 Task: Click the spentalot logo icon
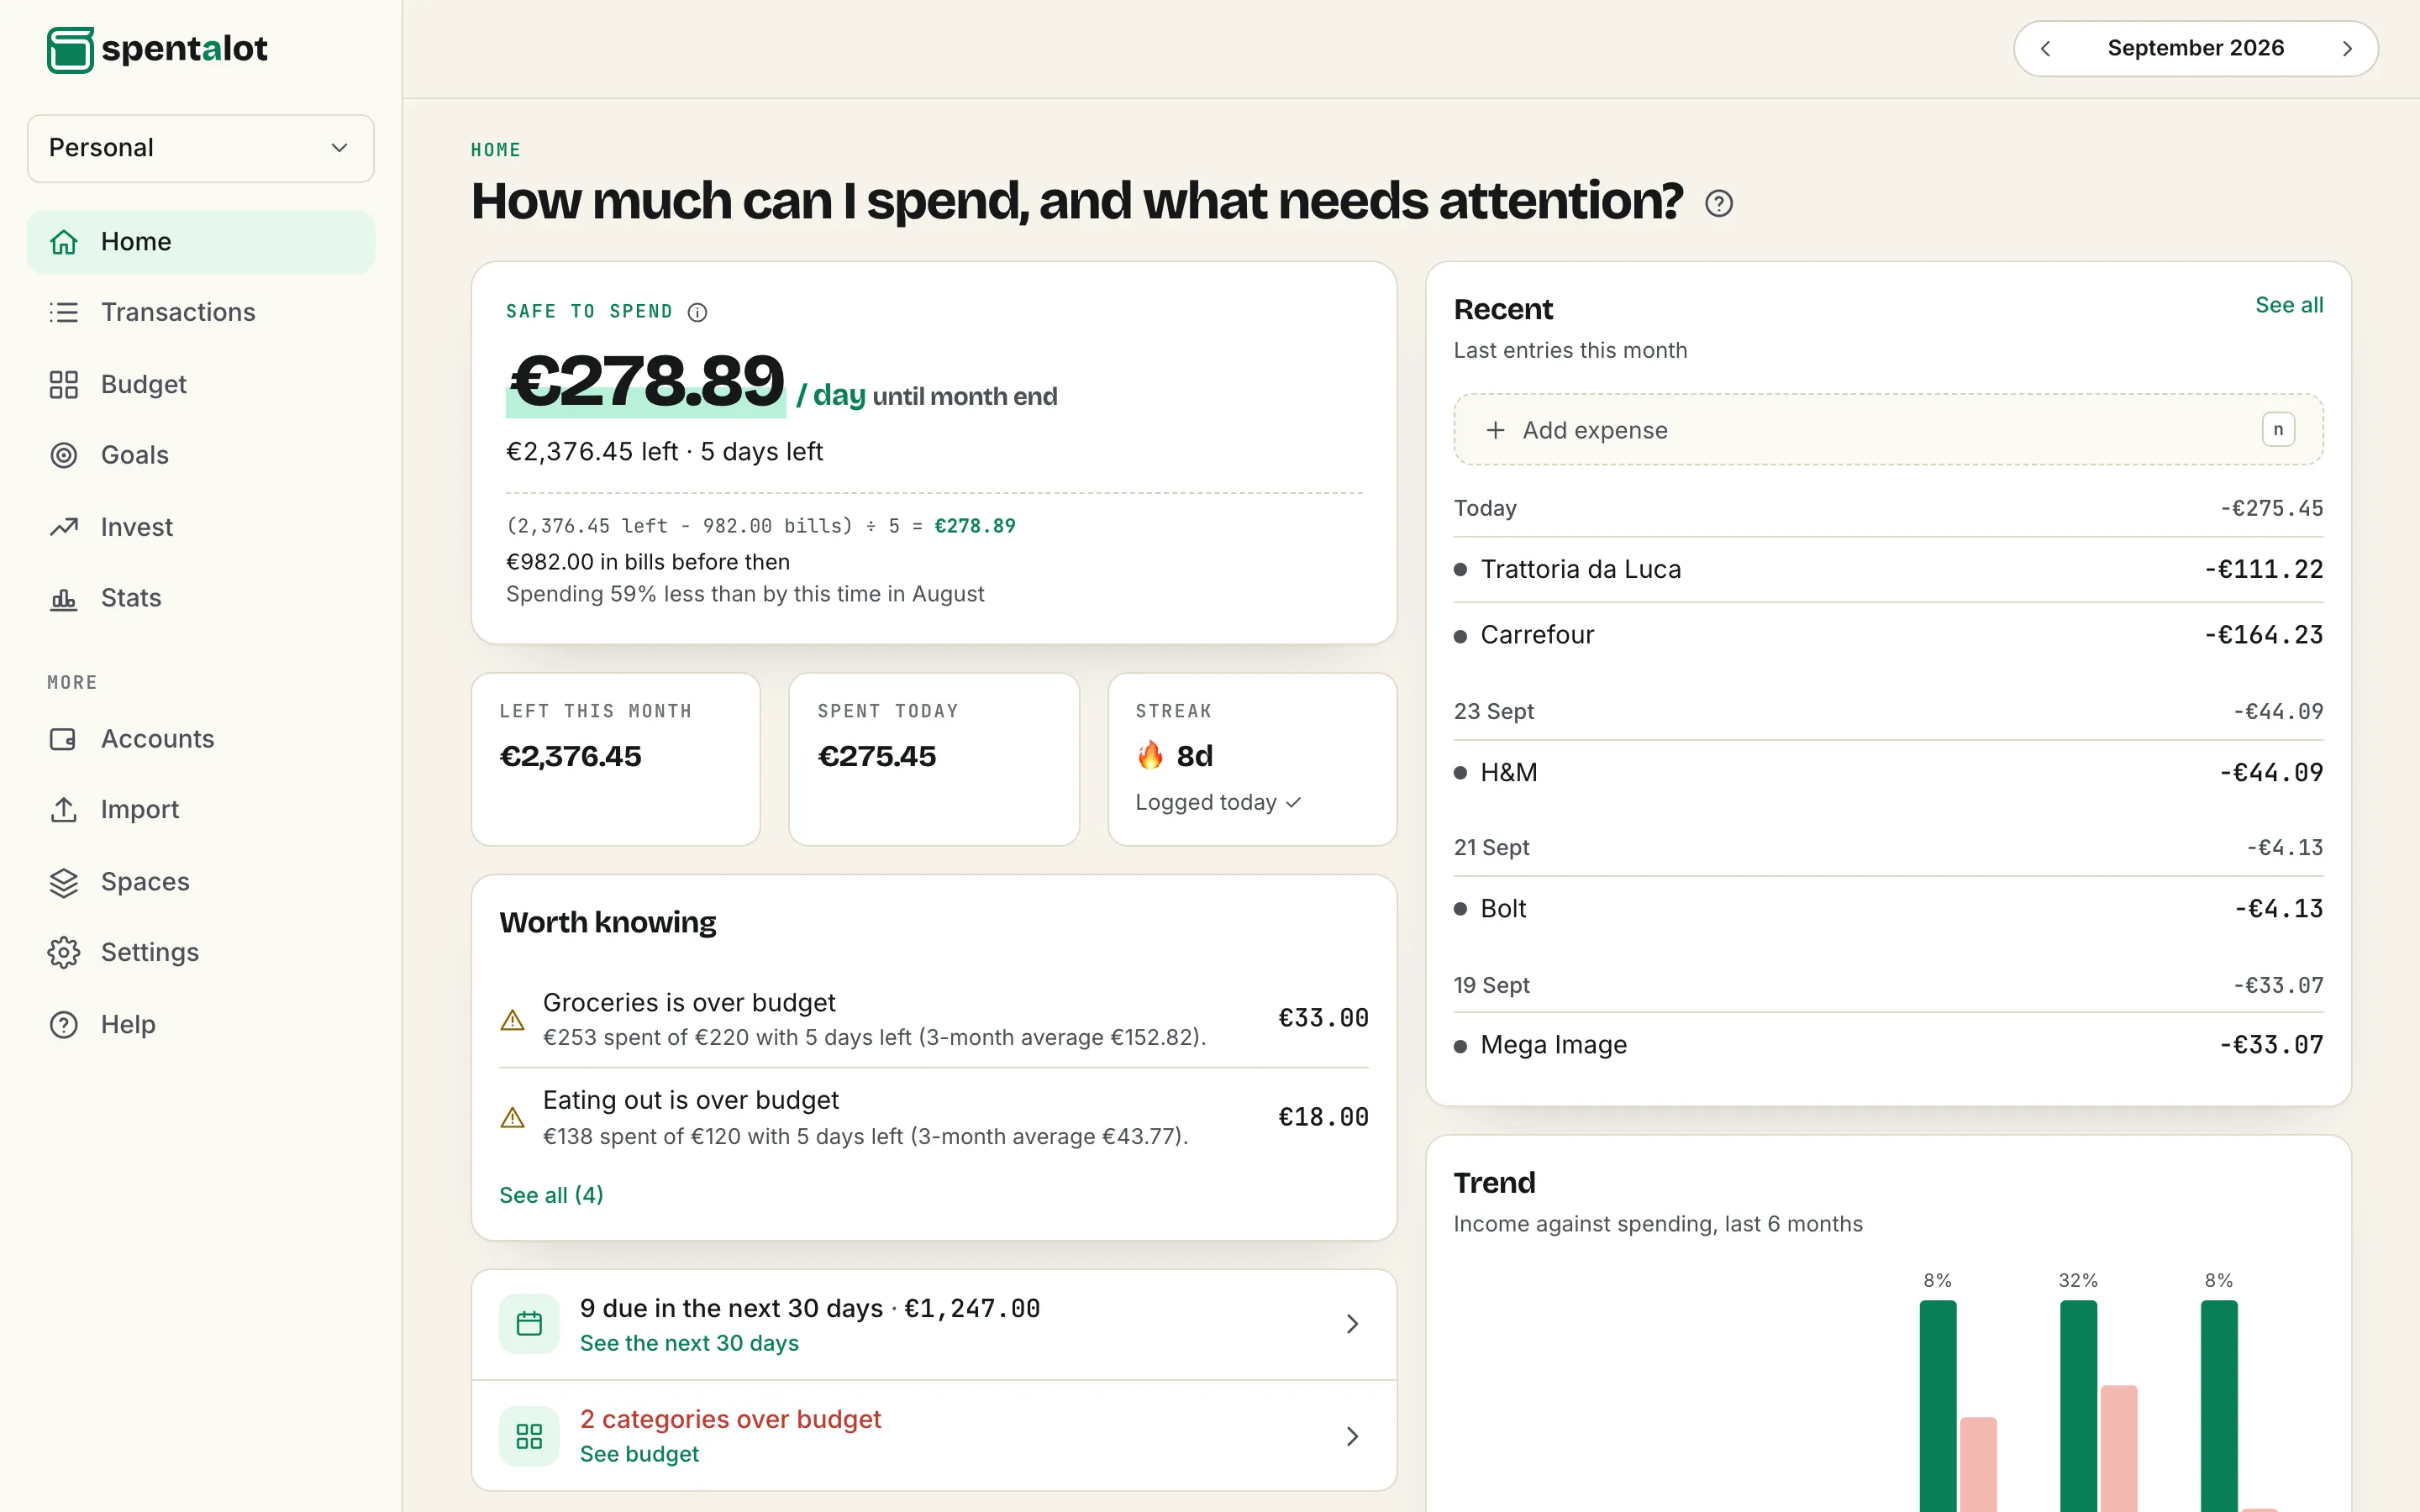pos(70,50)
